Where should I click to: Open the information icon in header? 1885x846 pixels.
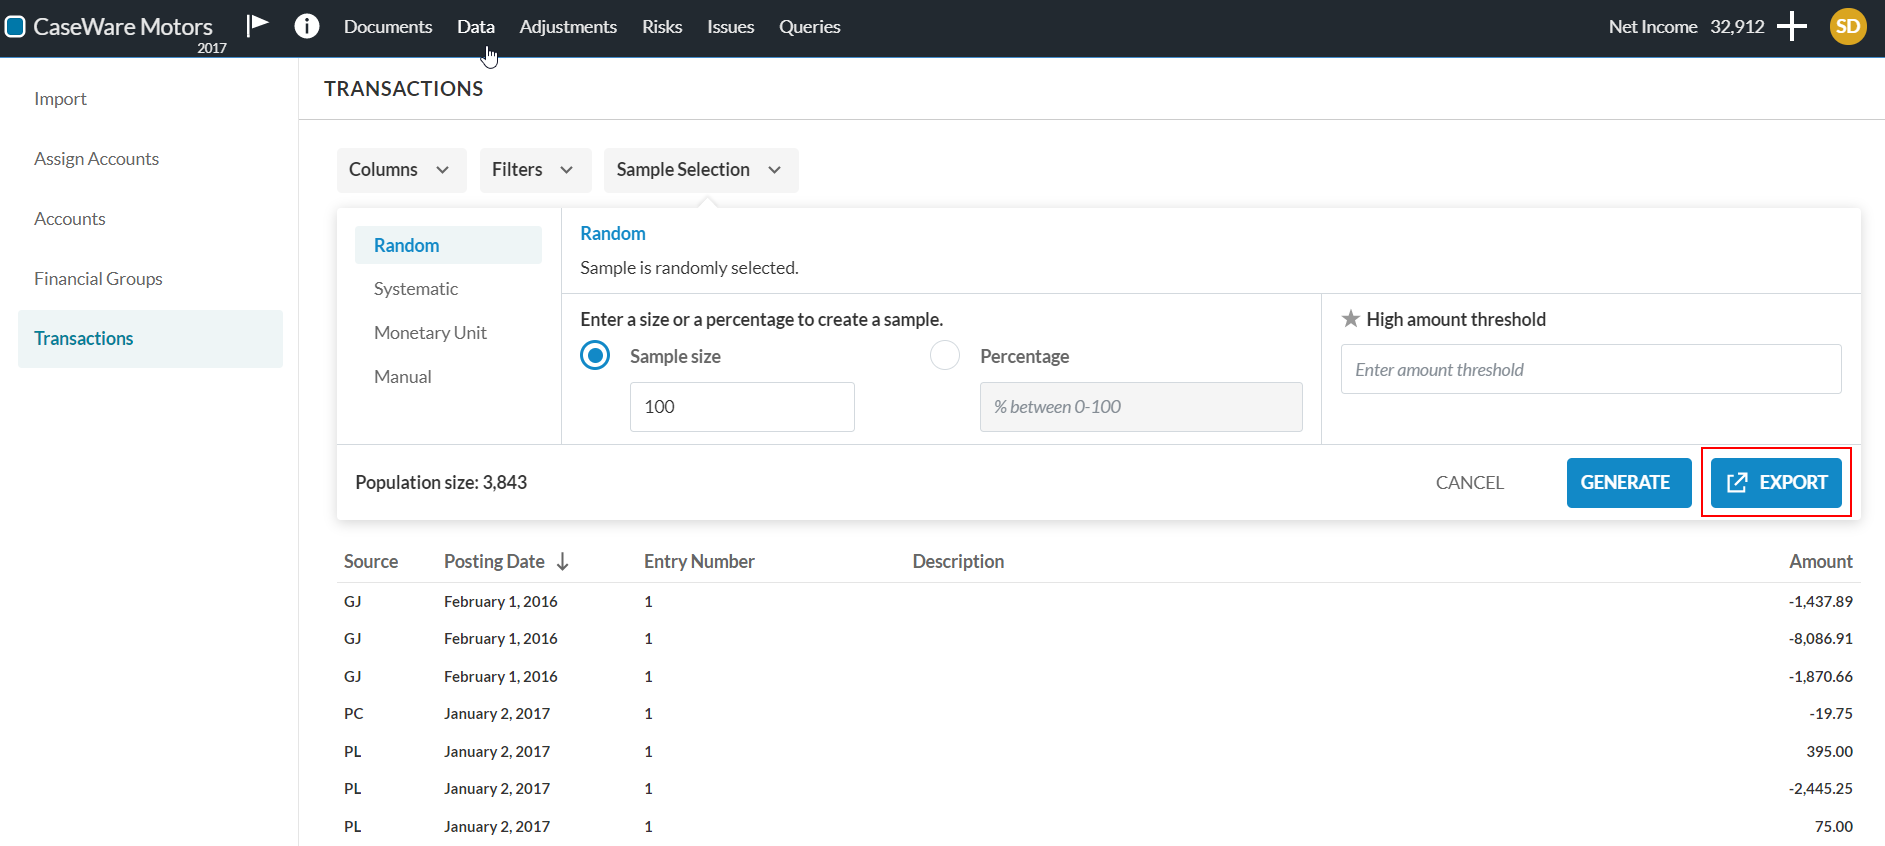pos(307,26)
